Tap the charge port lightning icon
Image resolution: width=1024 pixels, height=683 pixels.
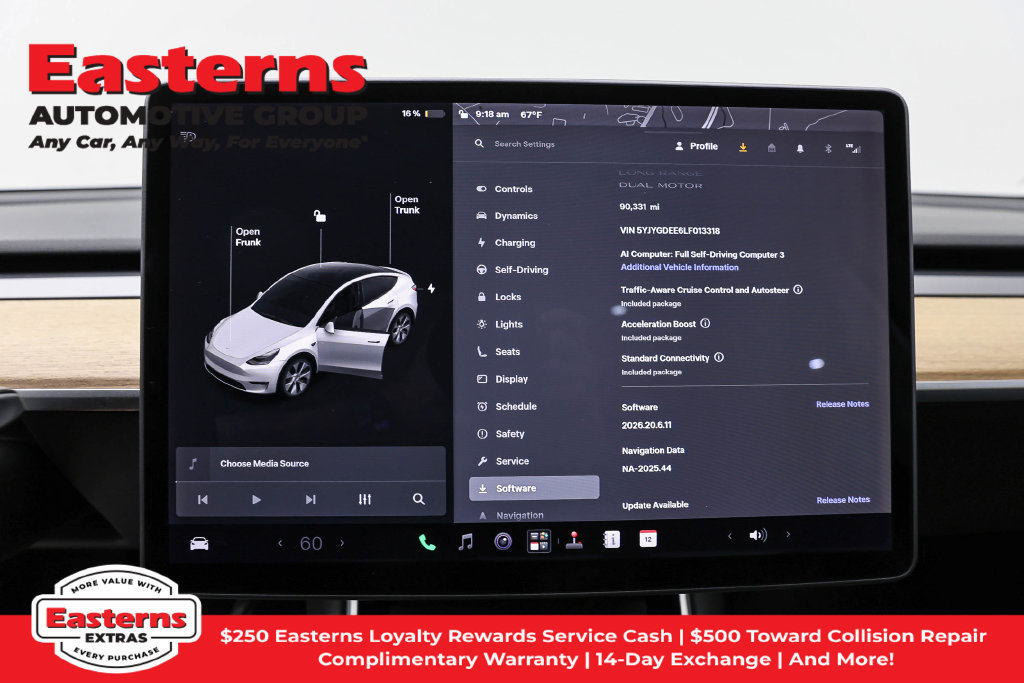pyautogui.click(x=431, y=288)
